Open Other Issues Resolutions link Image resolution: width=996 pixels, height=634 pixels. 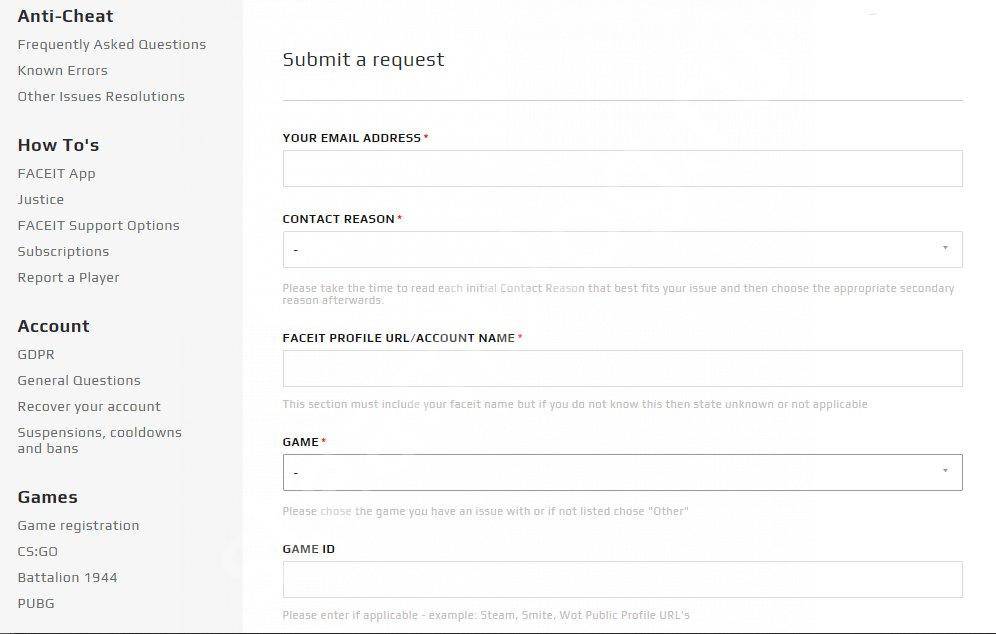click(x=101, y=97)
